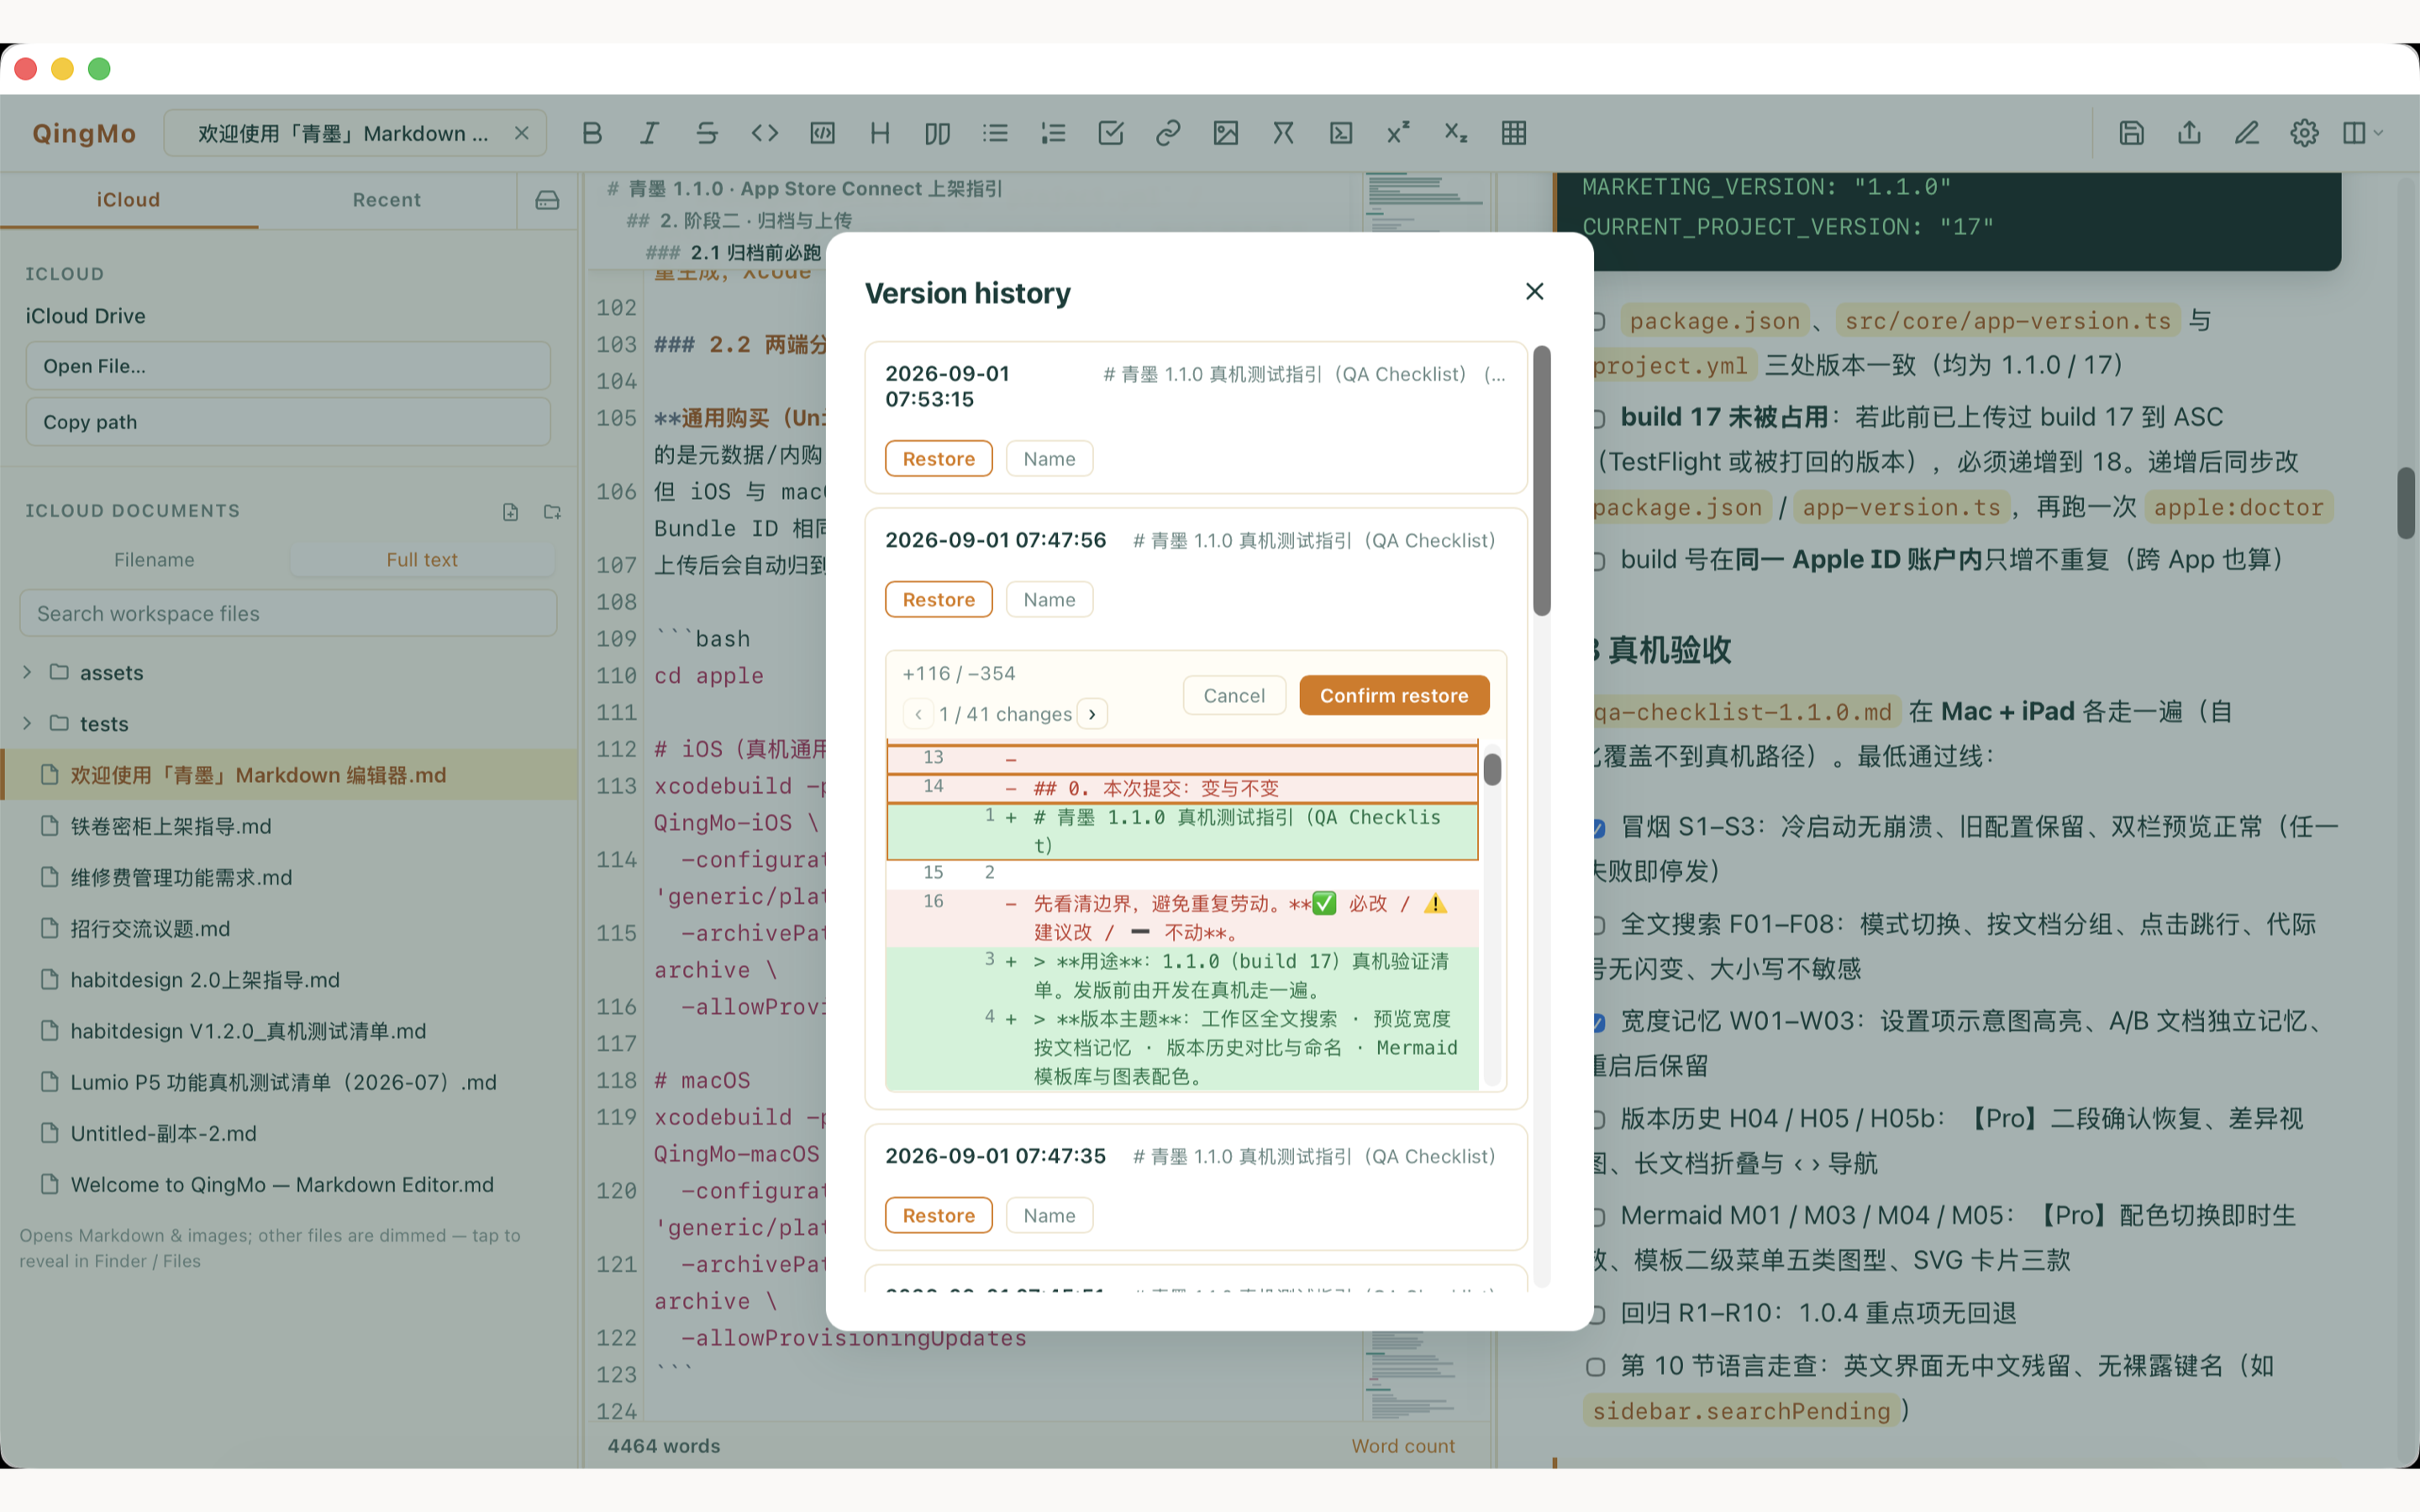Click the Copy path button
Image resolution: width=2420 pixels, height=1512 pixels.
pos(288,422)
